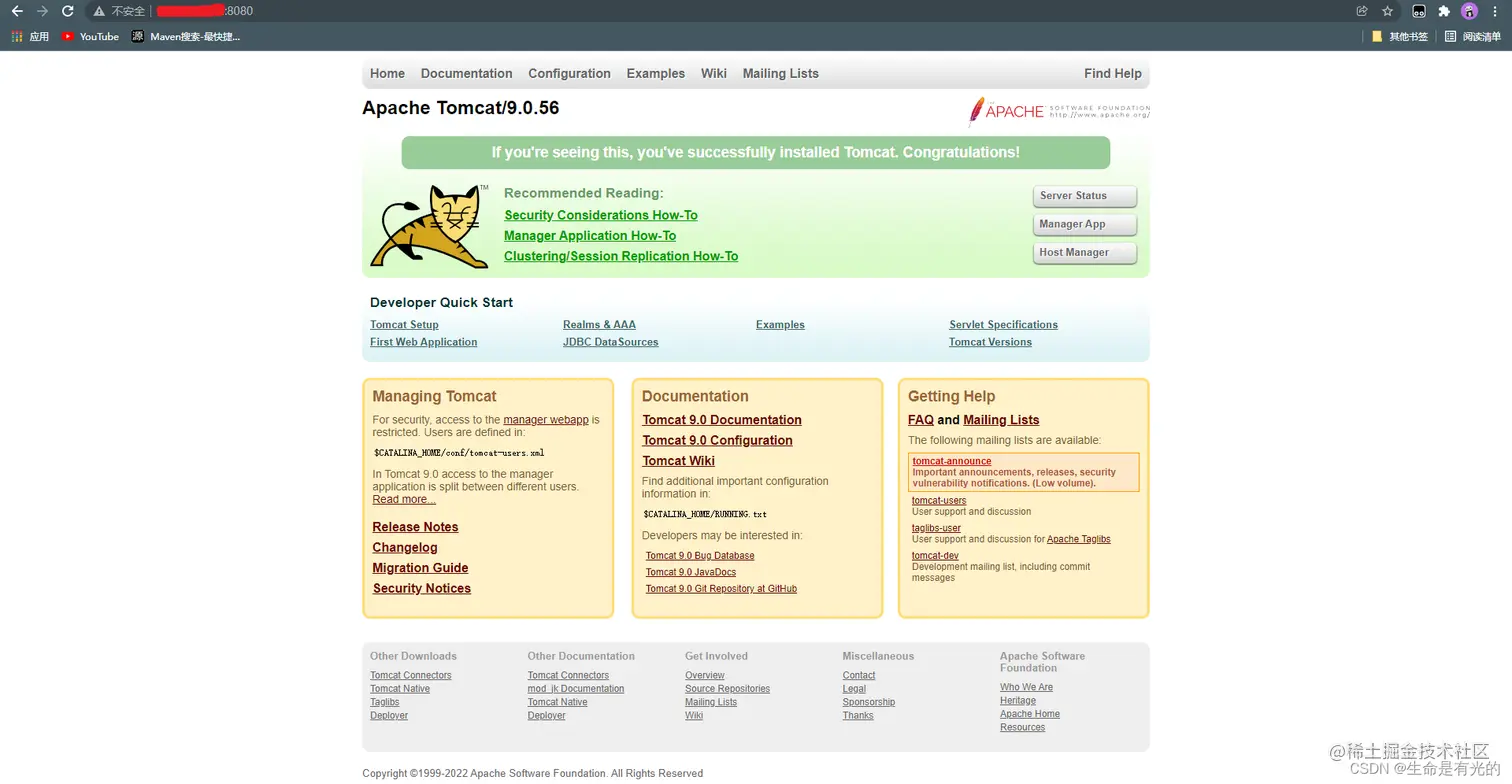Open Tomcat 9.0 Configuration link
Image resolution: width=1512 pixels, height=784 pixels.
pos(717,440)
